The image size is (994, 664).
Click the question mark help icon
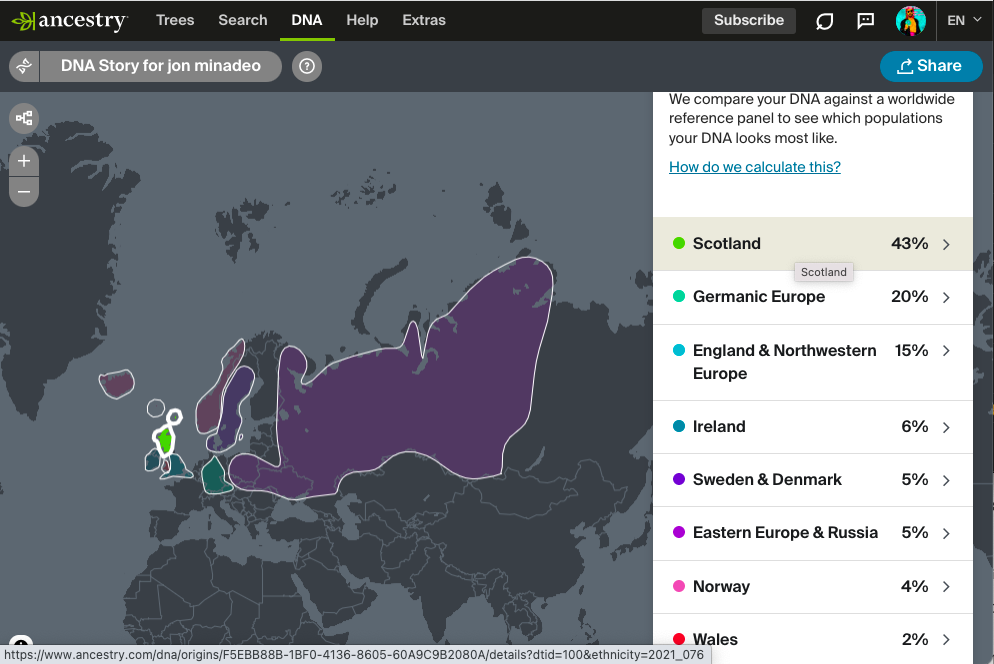(307, 66)
